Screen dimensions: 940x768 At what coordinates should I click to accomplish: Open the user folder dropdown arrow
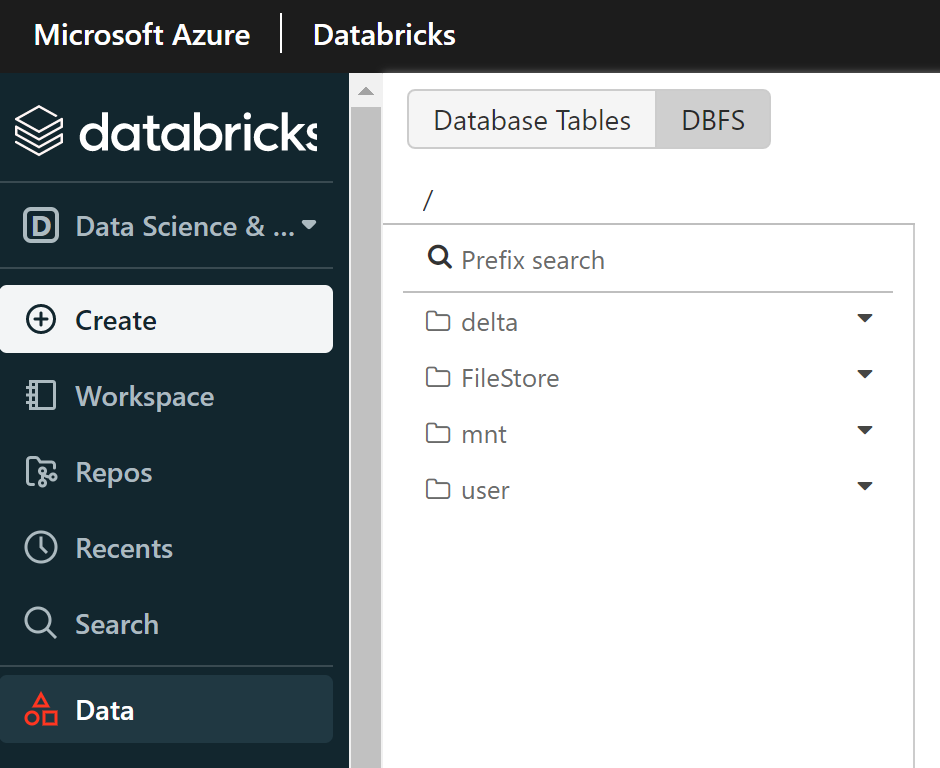[x=865, y=487]
